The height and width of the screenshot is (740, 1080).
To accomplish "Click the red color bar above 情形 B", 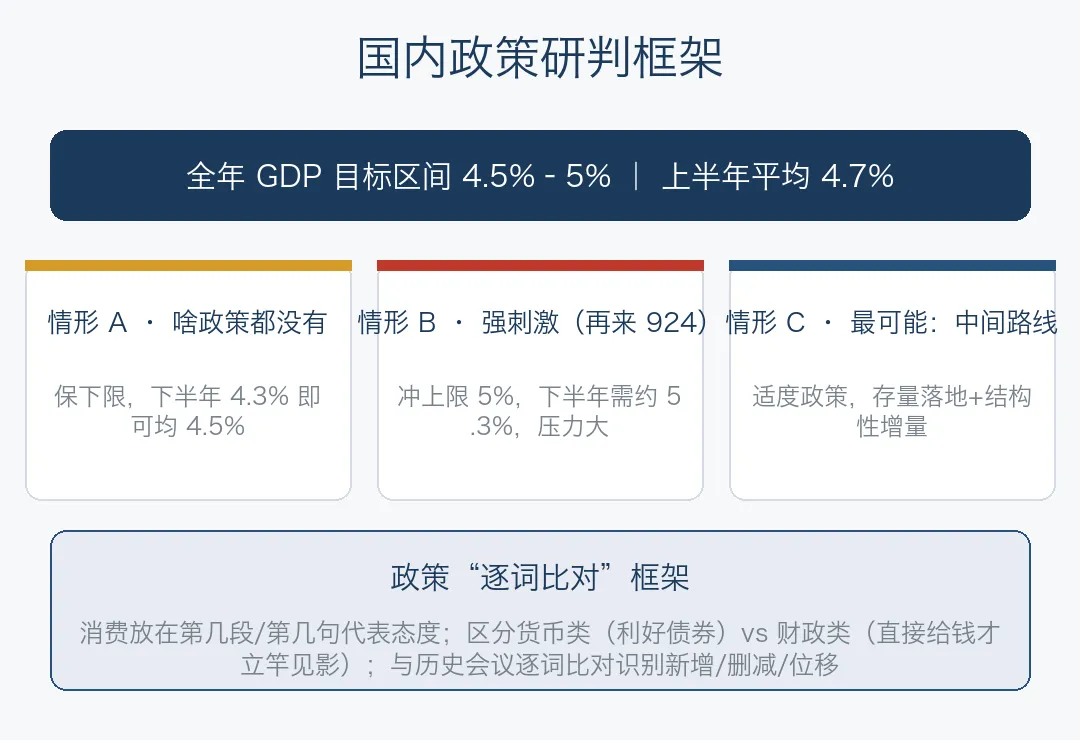I will coord(540,265).
